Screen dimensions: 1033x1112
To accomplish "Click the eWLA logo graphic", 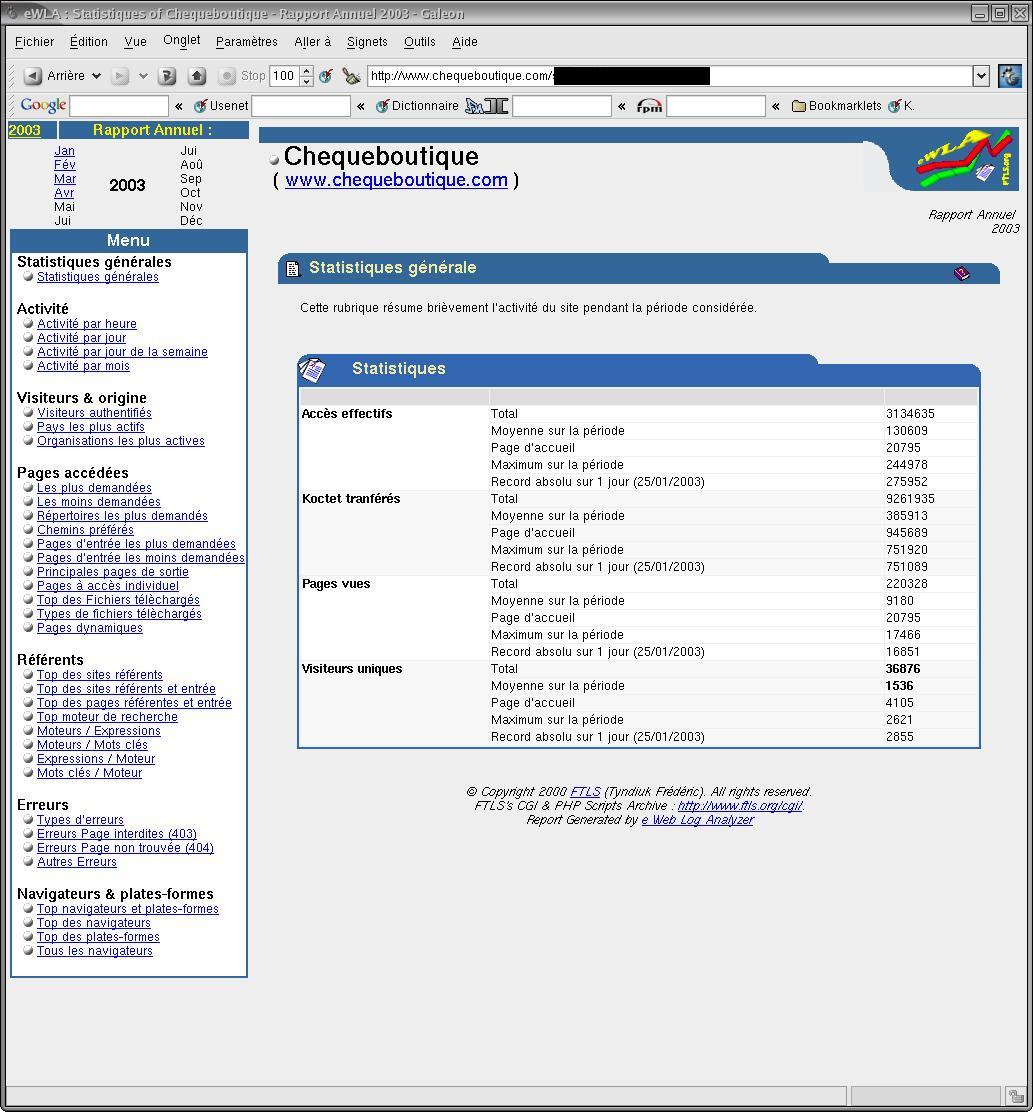I will click(x=965, y=159).
